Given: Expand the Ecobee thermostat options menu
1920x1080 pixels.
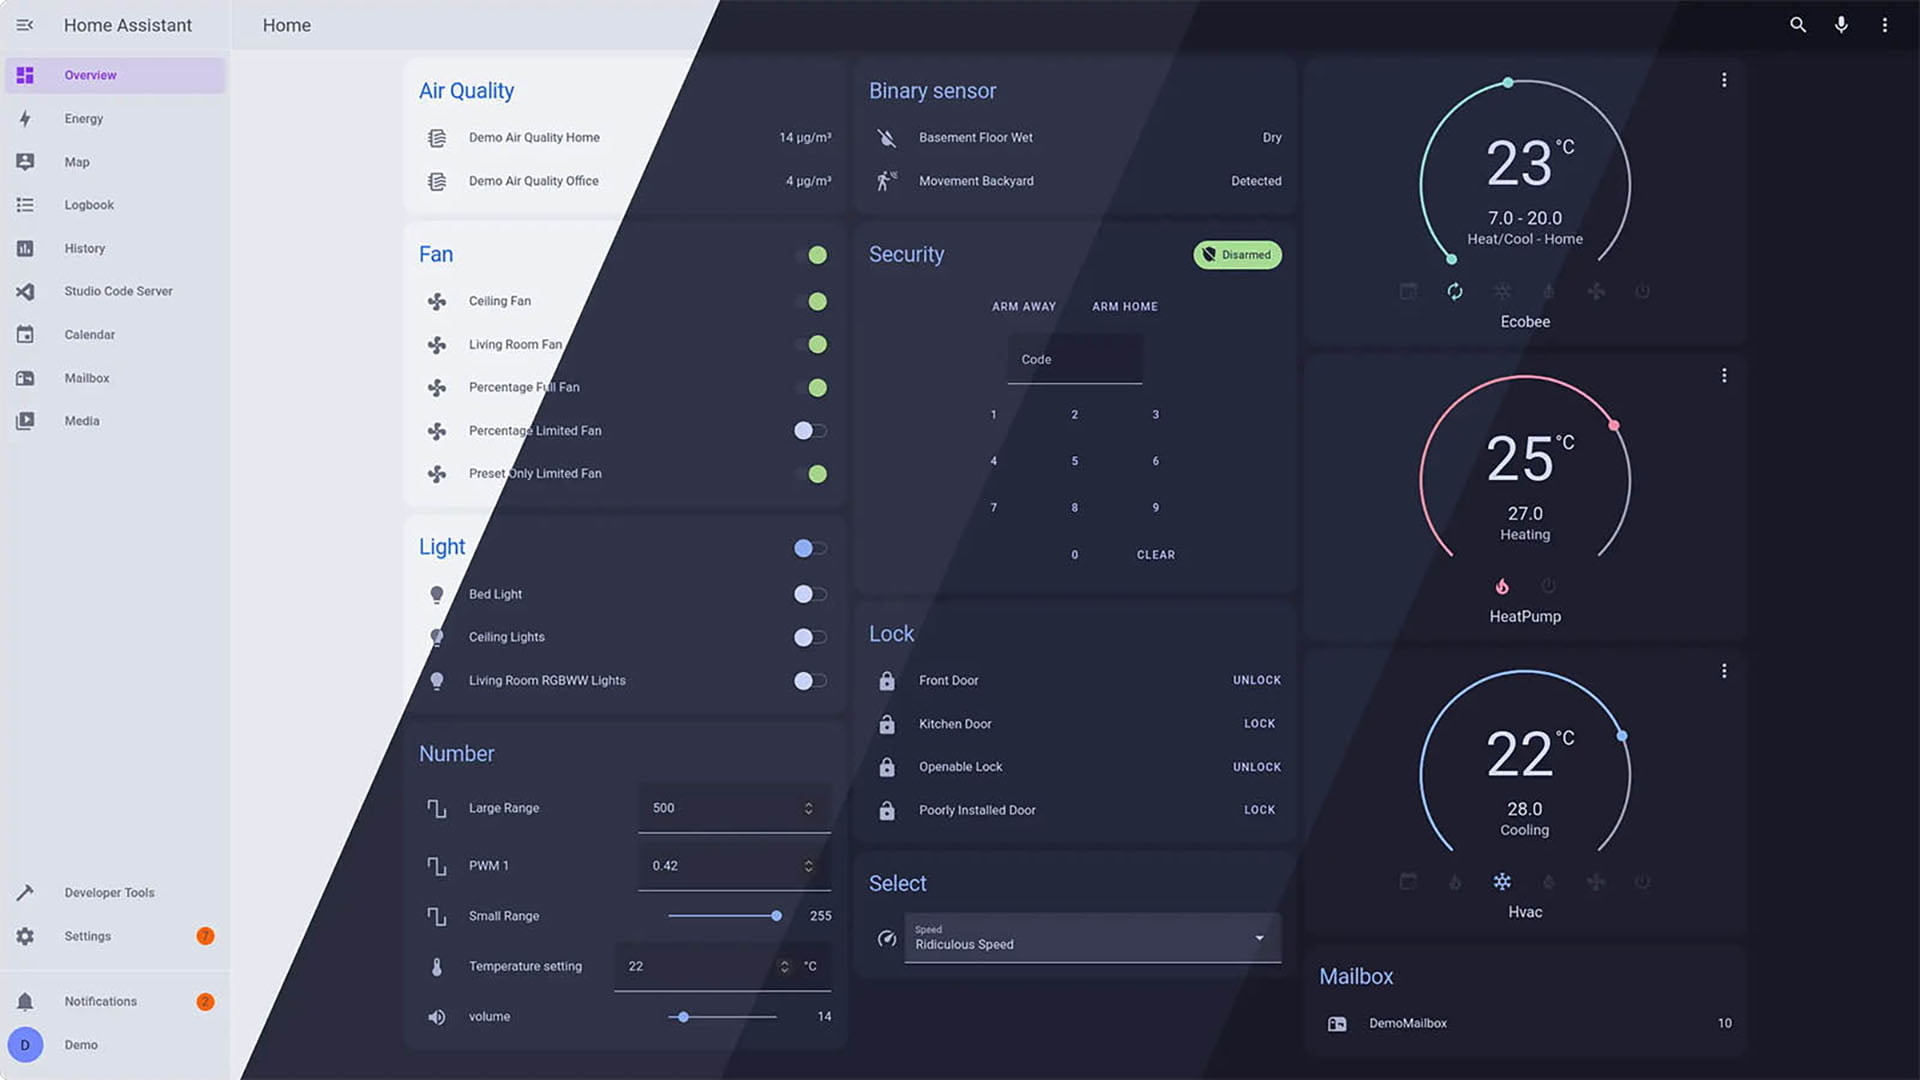Looking at the screenshot, I should click(1724, 79).
